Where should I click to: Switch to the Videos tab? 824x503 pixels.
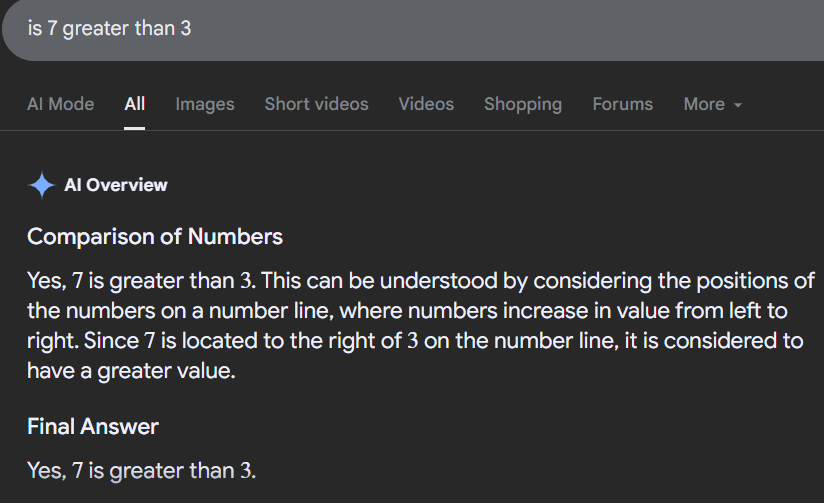[426, 104]
